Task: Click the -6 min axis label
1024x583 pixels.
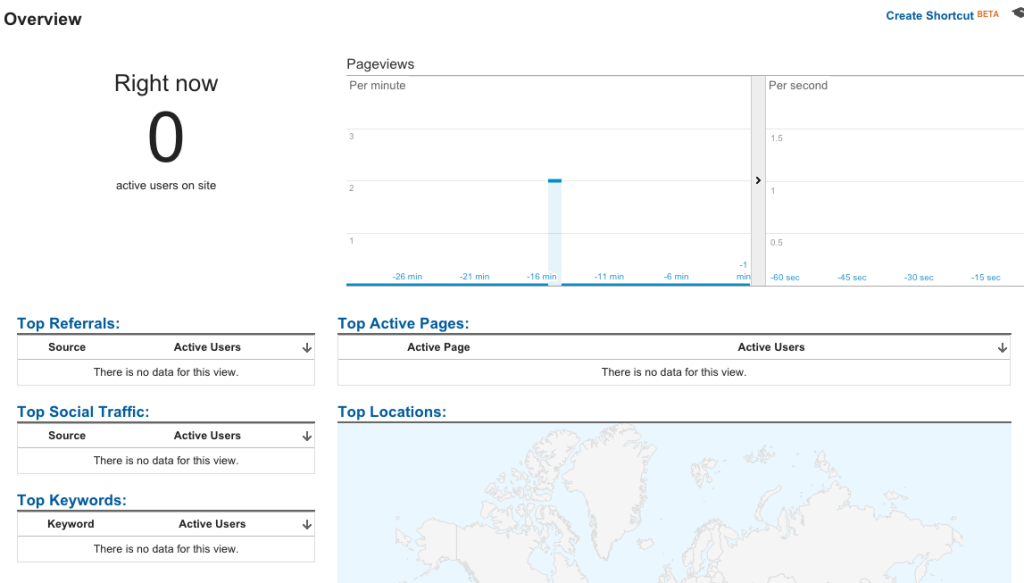Action: tap(677, 277)
